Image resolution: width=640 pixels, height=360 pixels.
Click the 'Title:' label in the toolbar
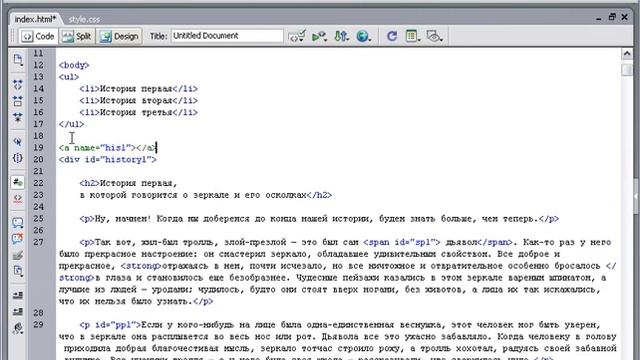pos(158,36)
